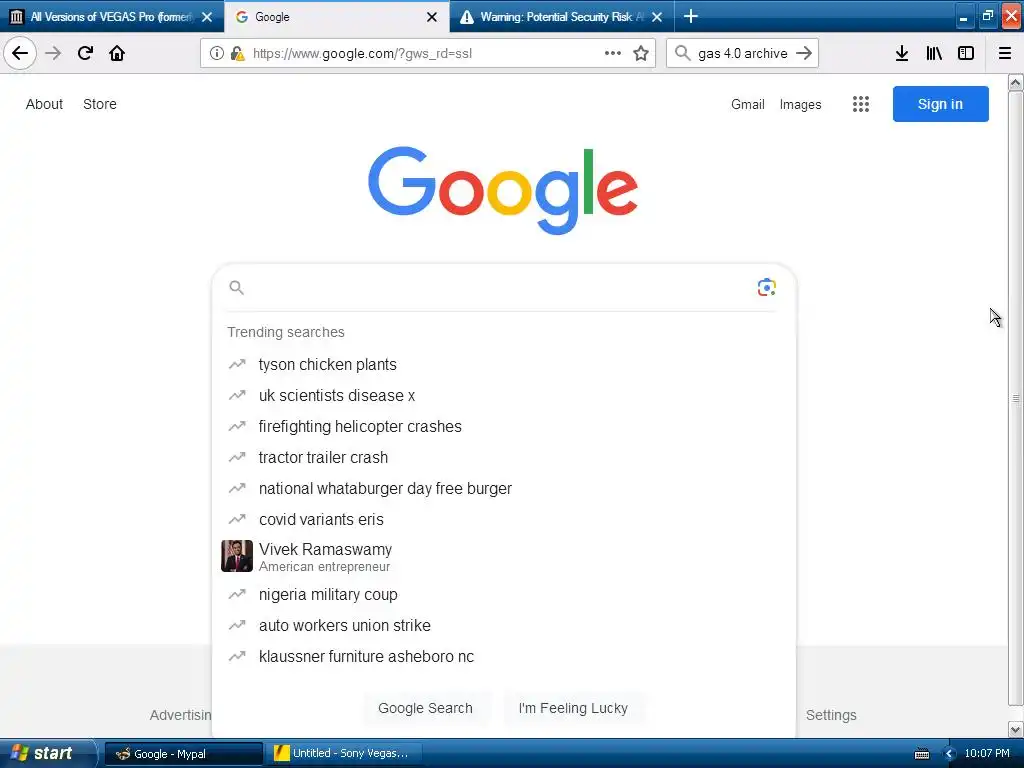
Task: Click keyboard icon in system tray
Action: (921, 754)
